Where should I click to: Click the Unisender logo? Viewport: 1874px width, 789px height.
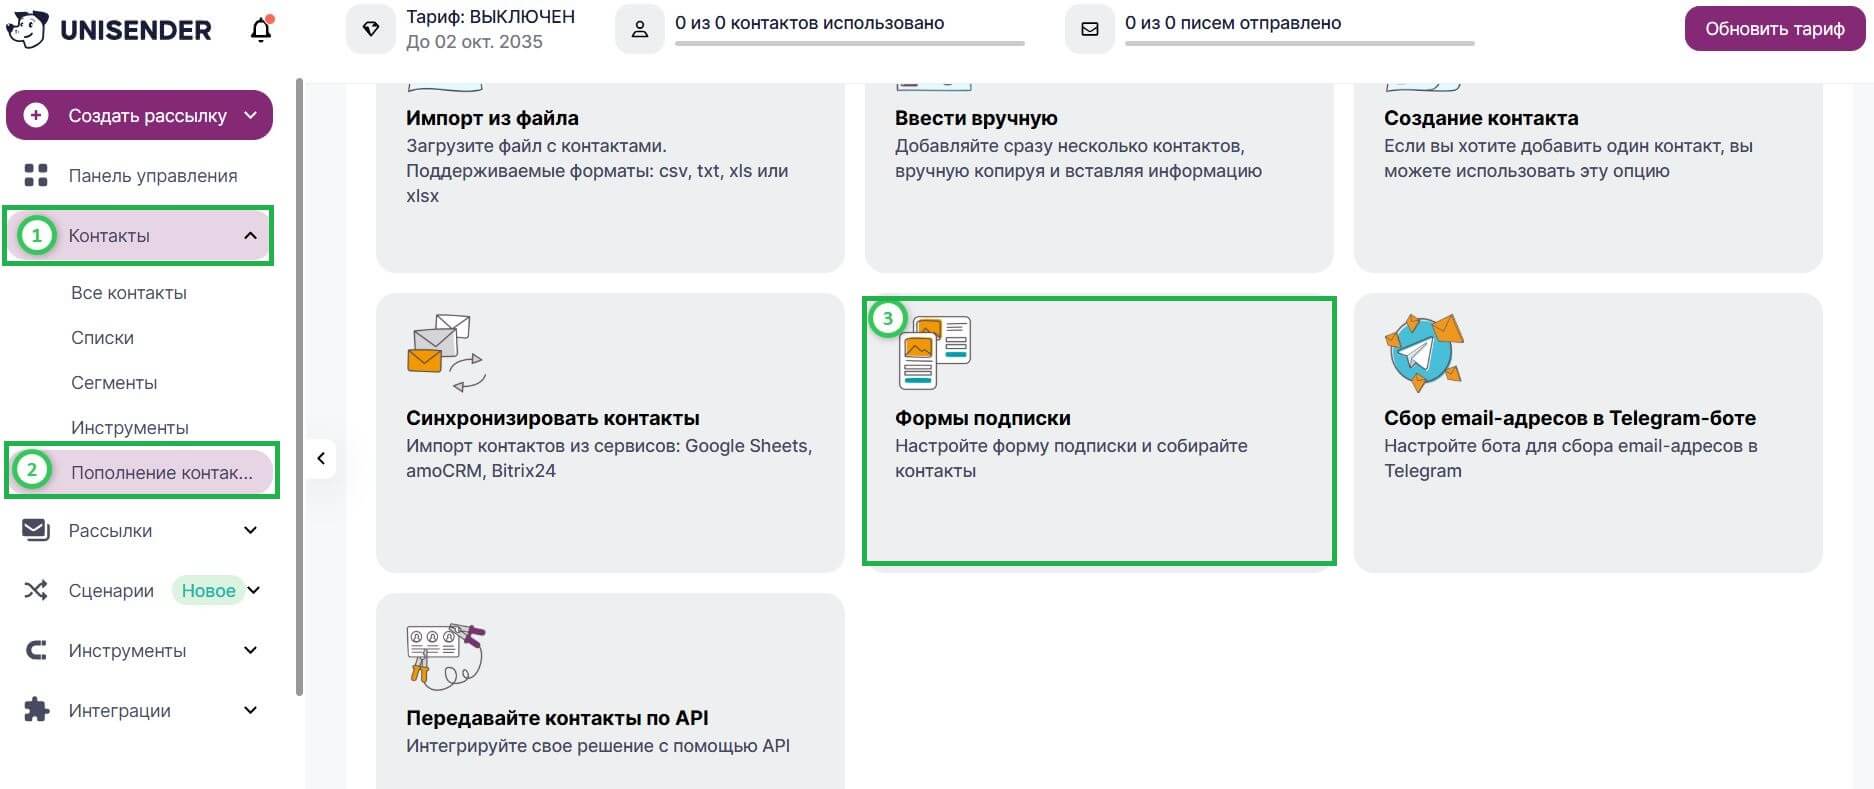109,30
